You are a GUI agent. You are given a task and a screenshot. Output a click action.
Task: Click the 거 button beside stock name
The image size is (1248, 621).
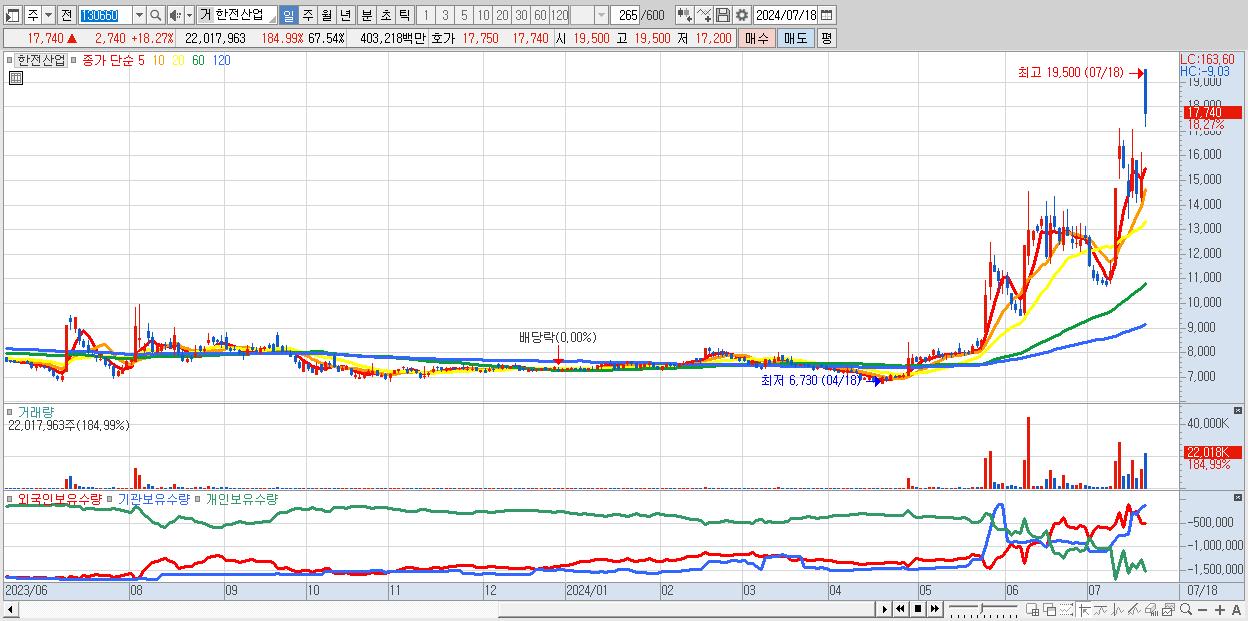pos(205,15)
